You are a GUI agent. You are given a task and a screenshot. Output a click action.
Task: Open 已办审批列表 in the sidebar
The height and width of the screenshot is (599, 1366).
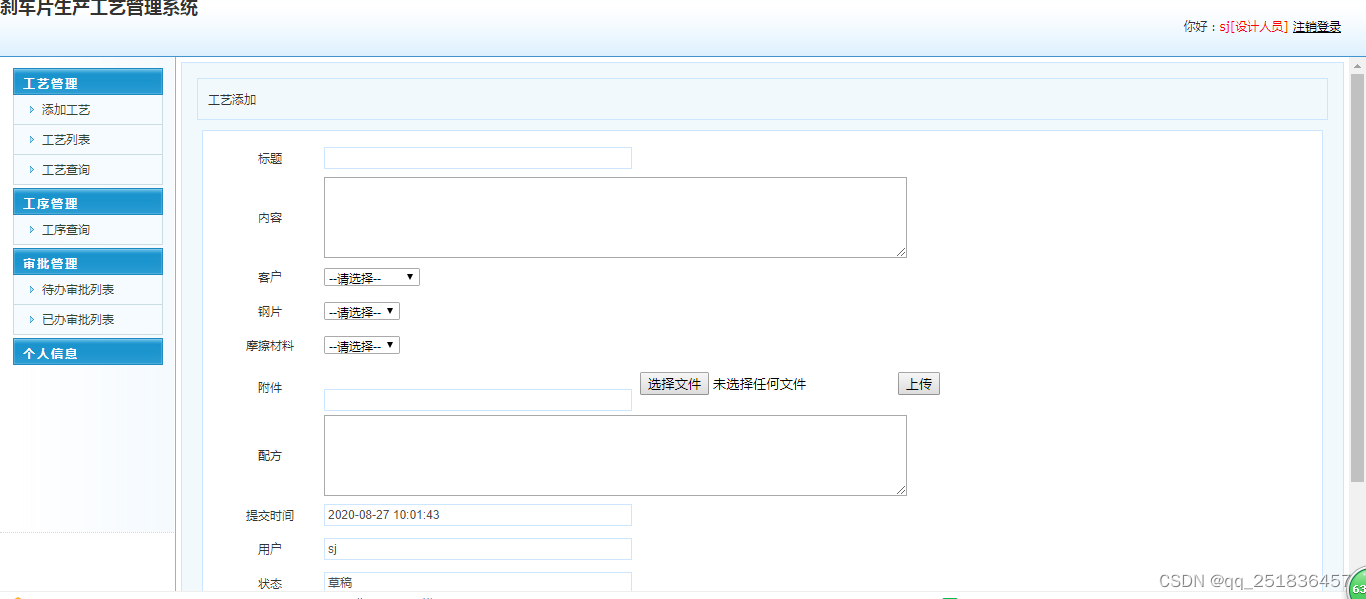(x=78, y=320)
